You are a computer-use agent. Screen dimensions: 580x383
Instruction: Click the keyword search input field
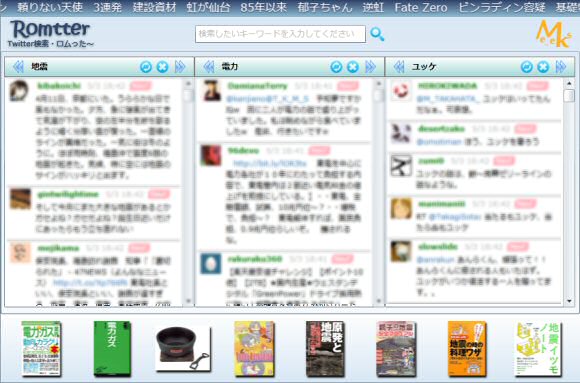click(x=280, y=34)
